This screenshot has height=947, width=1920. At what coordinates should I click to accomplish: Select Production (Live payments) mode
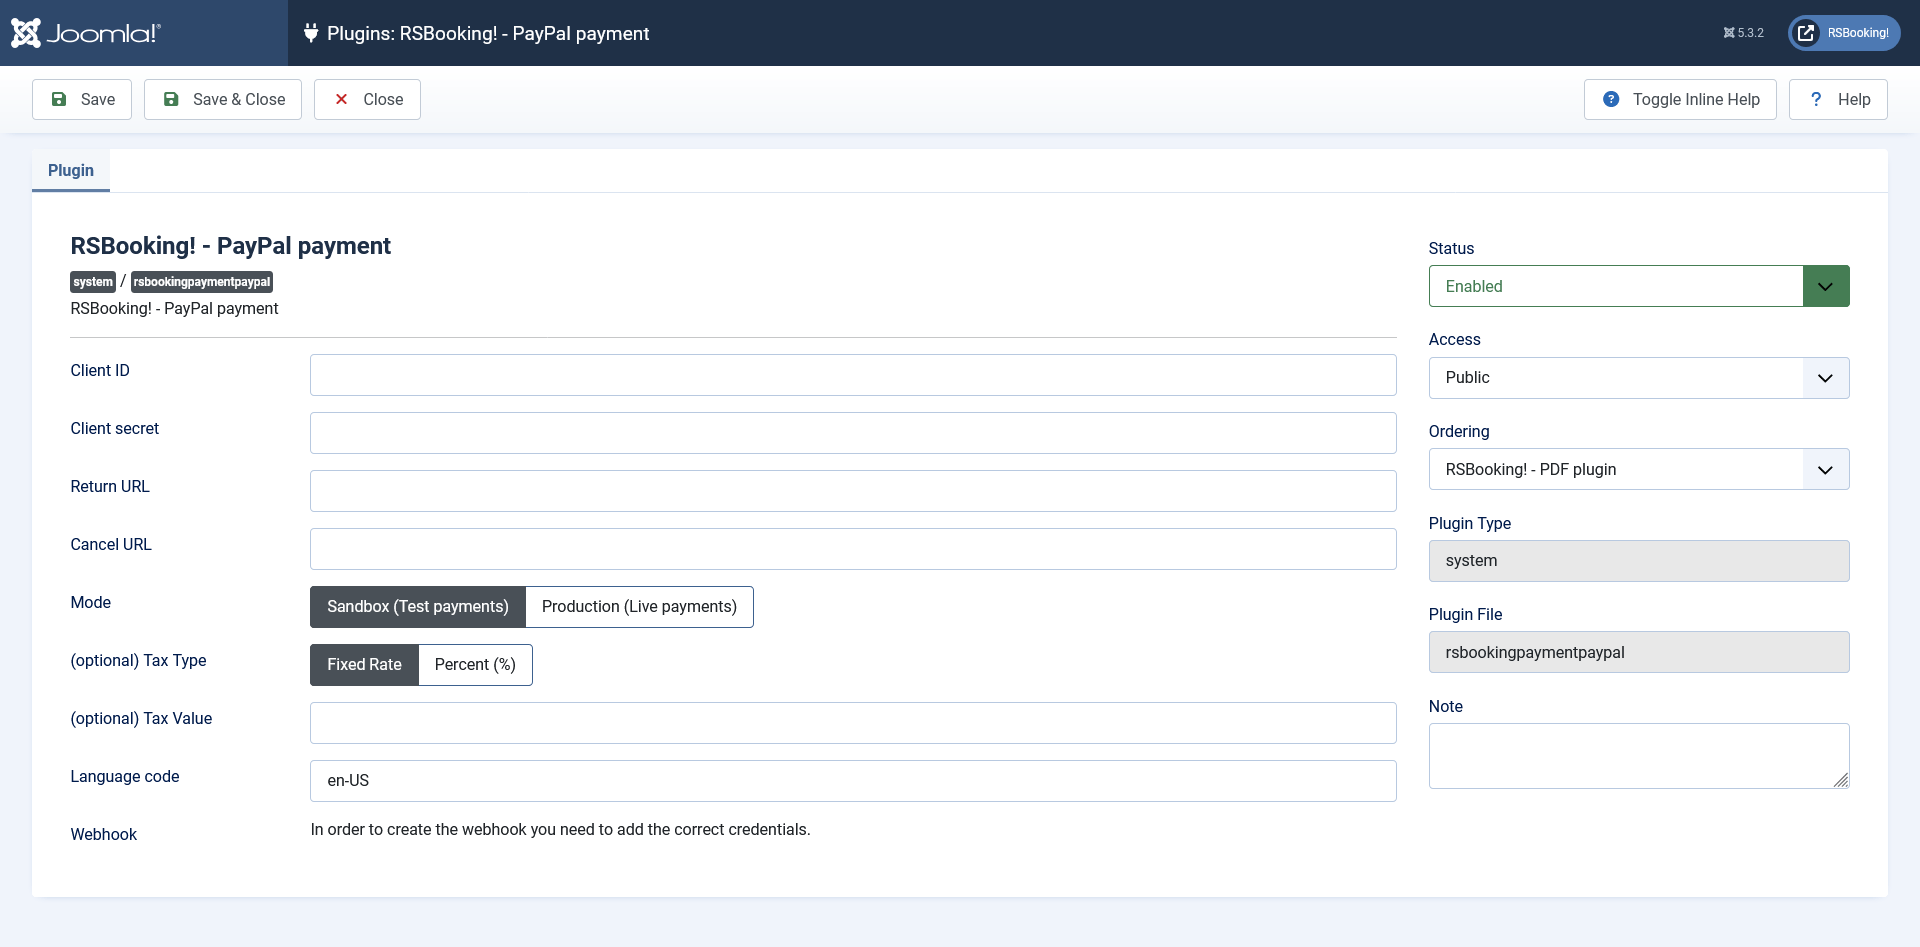pos(639,607)
